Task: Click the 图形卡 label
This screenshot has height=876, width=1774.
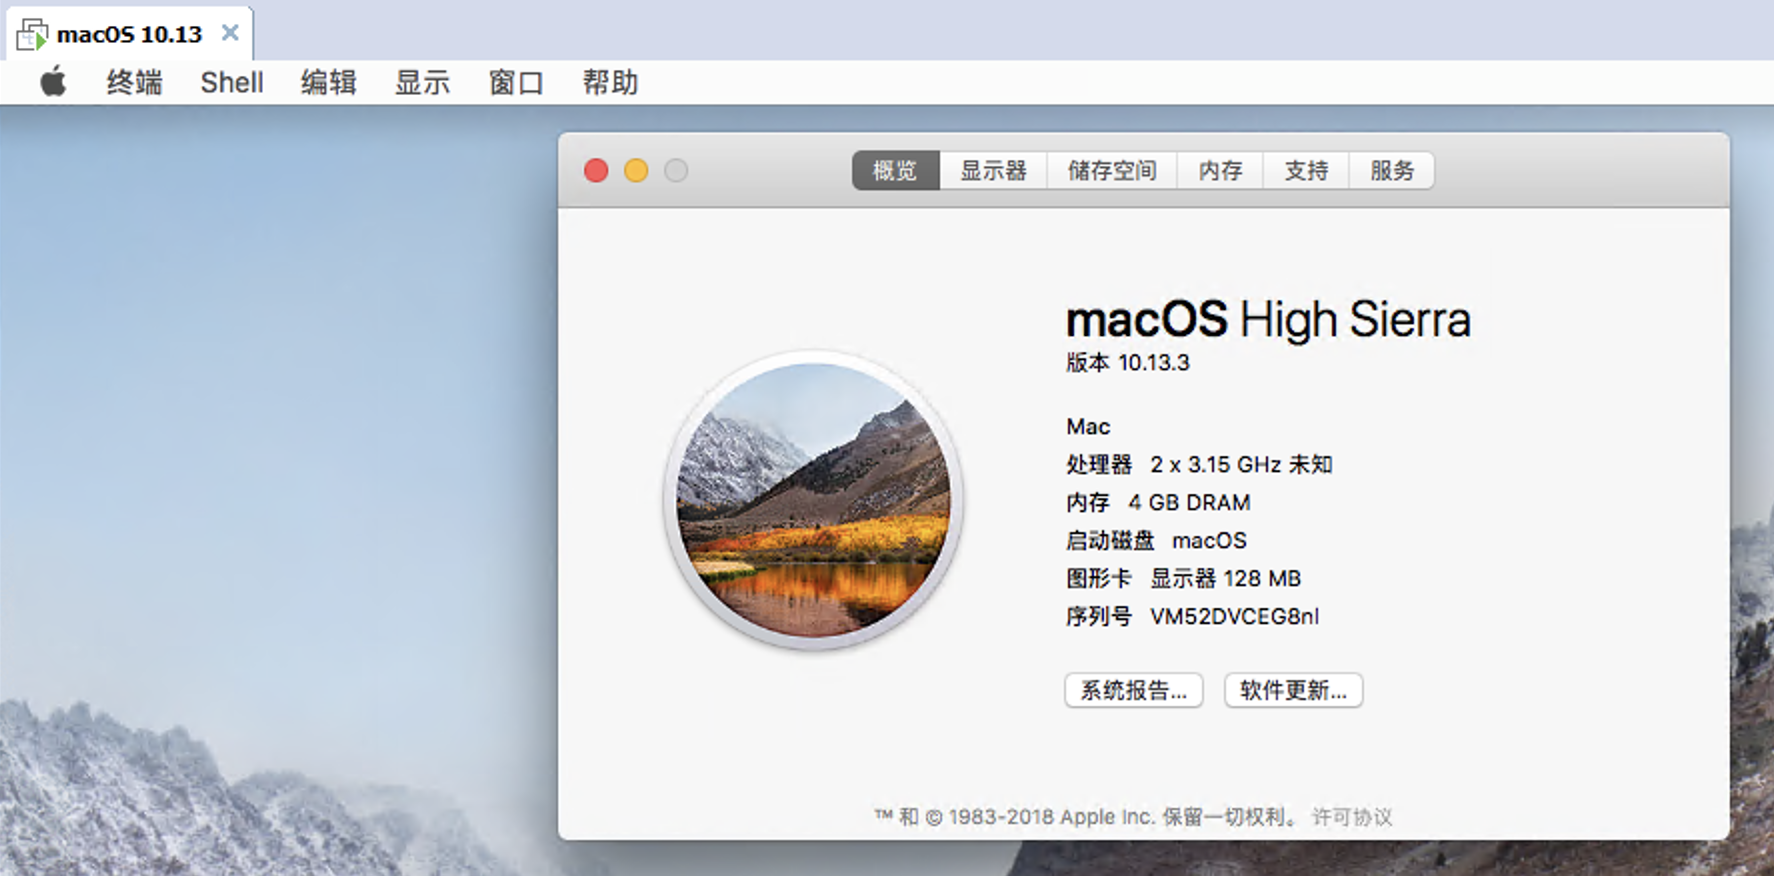Action: click(x=1099, y=578)
